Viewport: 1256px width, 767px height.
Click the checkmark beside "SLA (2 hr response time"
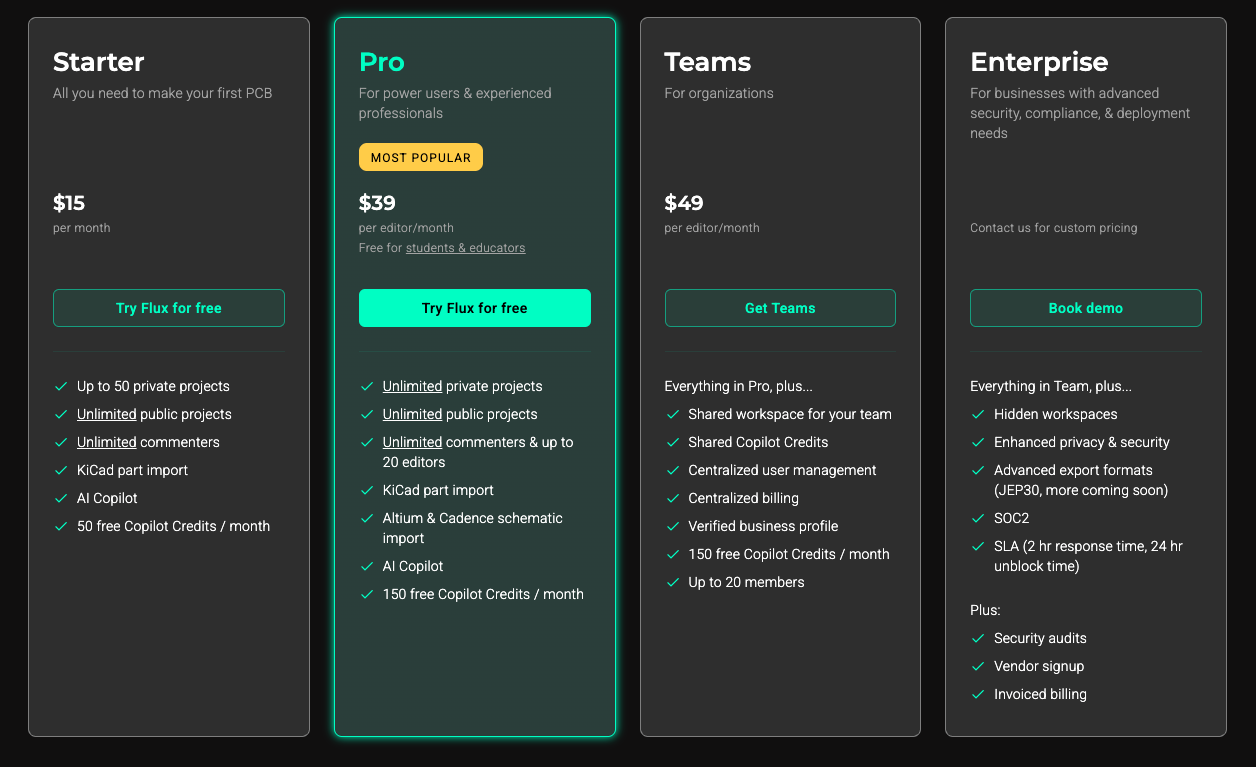pos(978,546)
